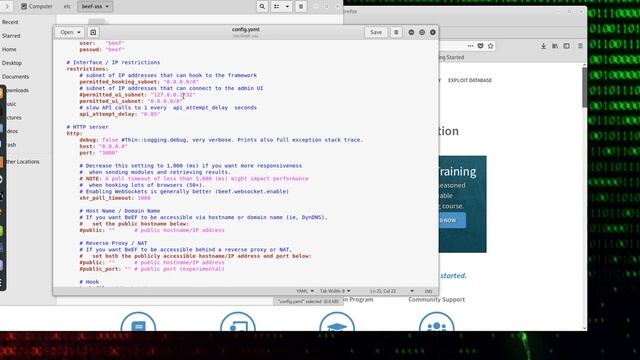This screenshot has height=360, width=640.
Task: Select Other Locations in the Files sidebar
Action: tap(22, 162)
